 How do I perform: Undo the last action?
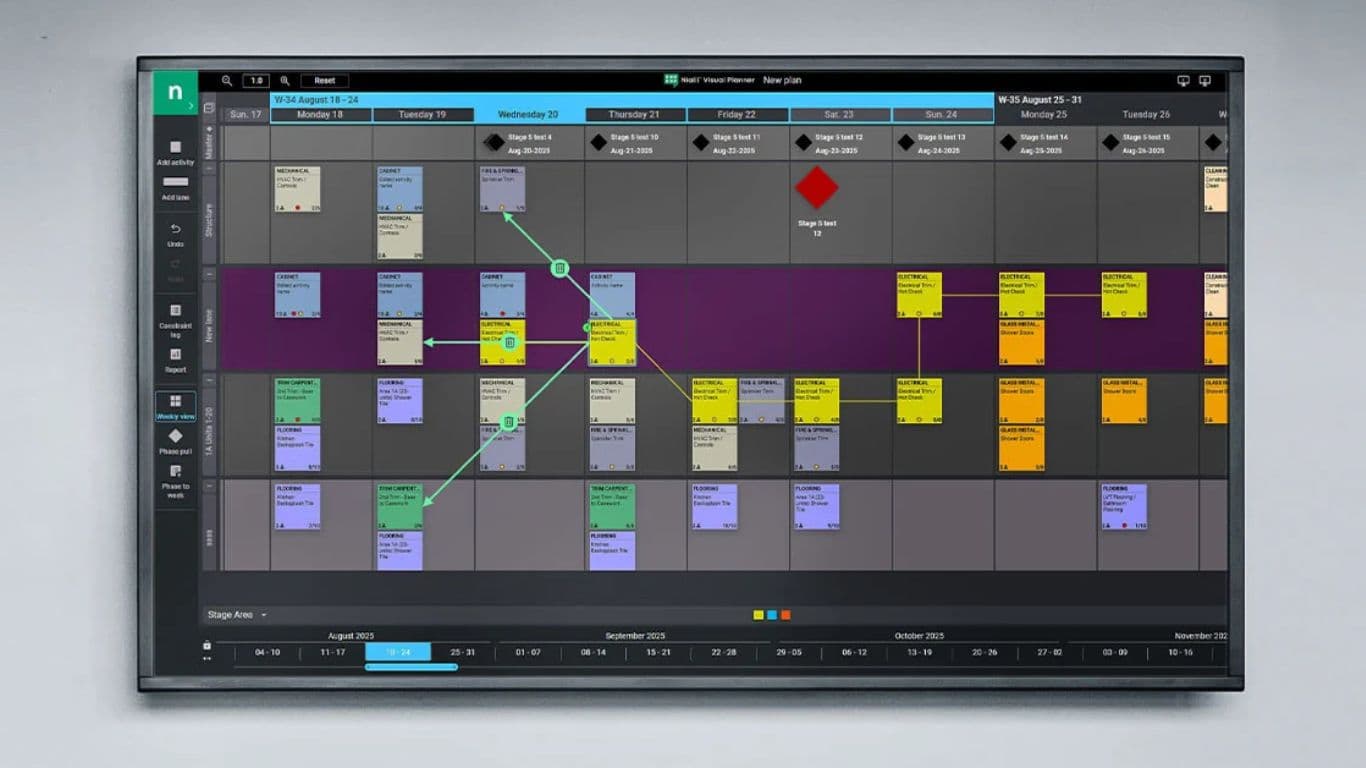click(175, 229)
